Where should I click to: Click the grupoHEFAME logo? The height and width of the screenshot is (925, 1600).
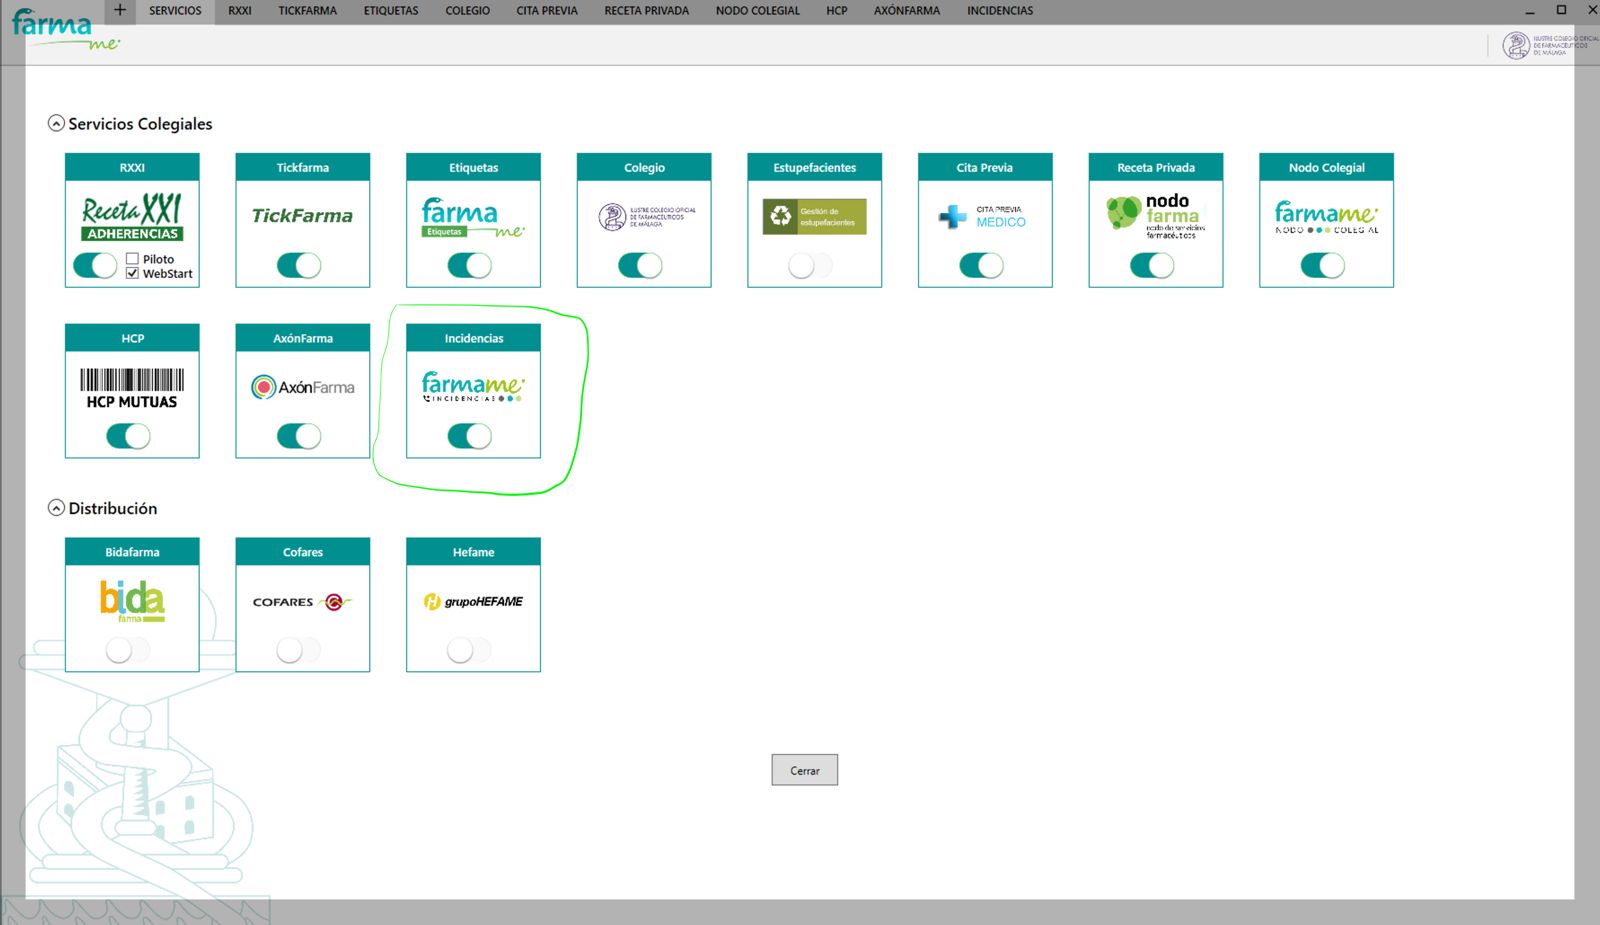point(473,601)
